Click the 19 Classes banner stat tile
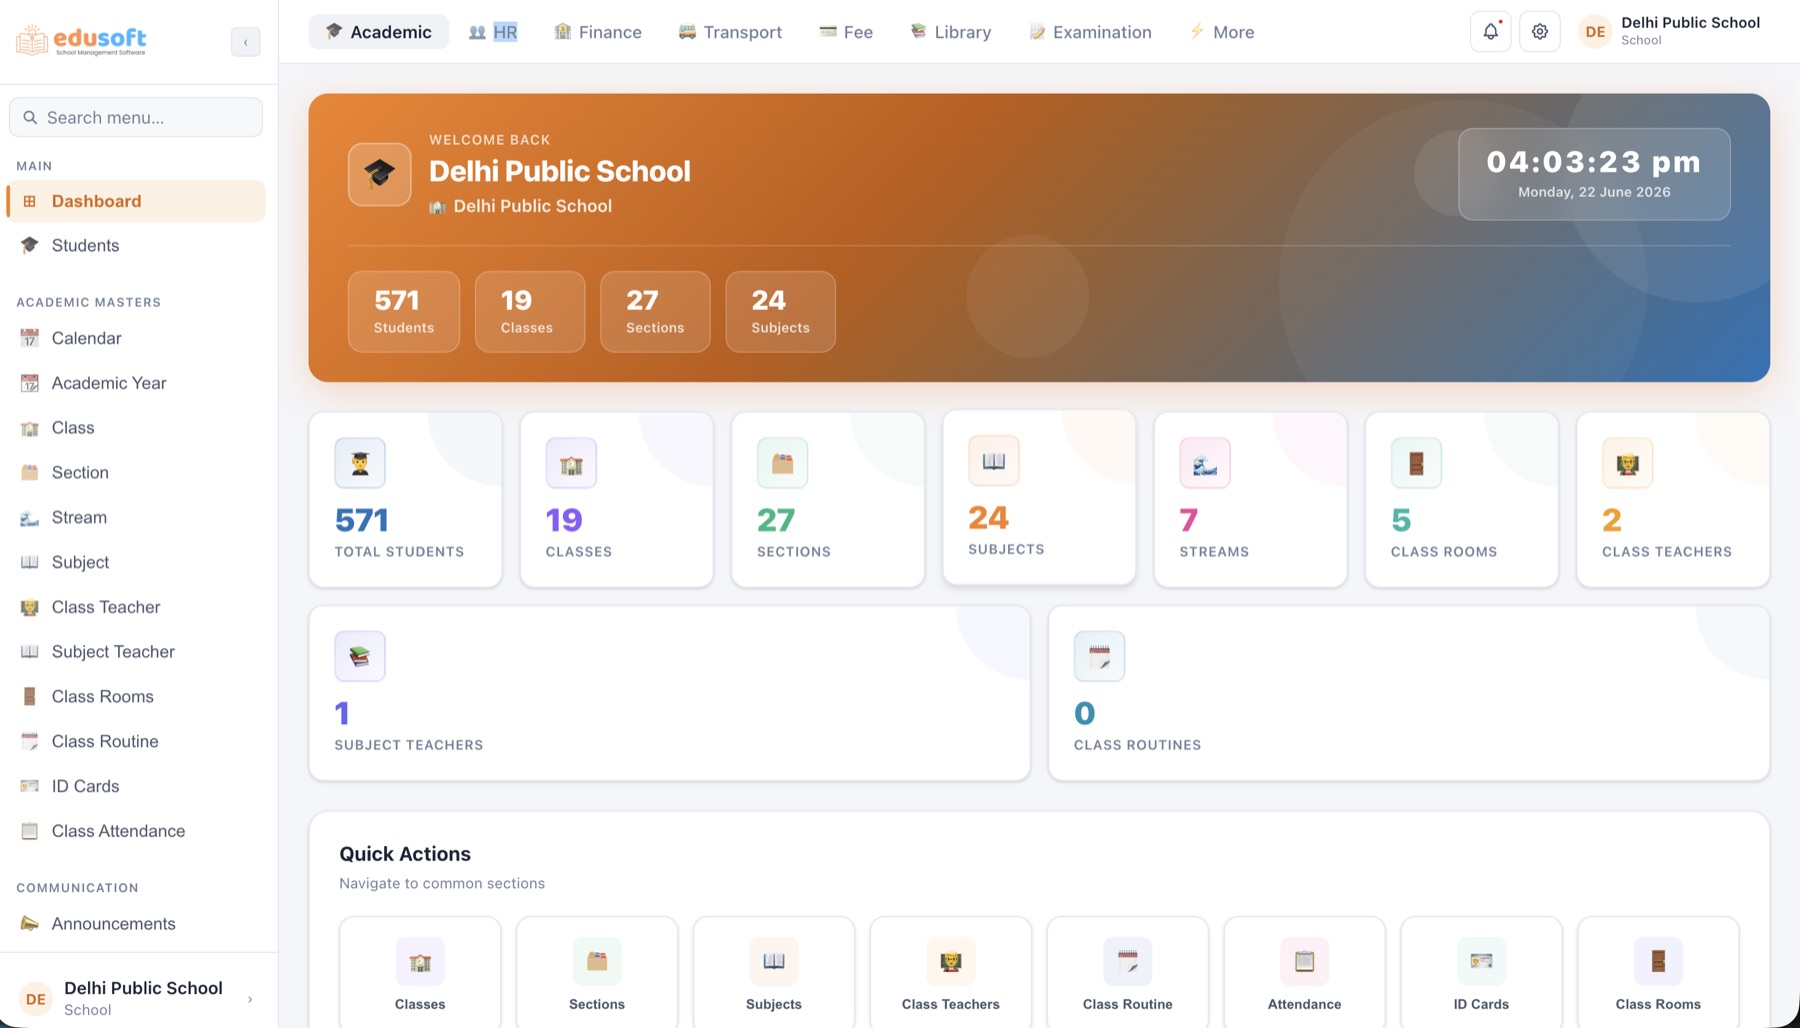This screenshot has height=1028, width=1800. coord(530,312)
